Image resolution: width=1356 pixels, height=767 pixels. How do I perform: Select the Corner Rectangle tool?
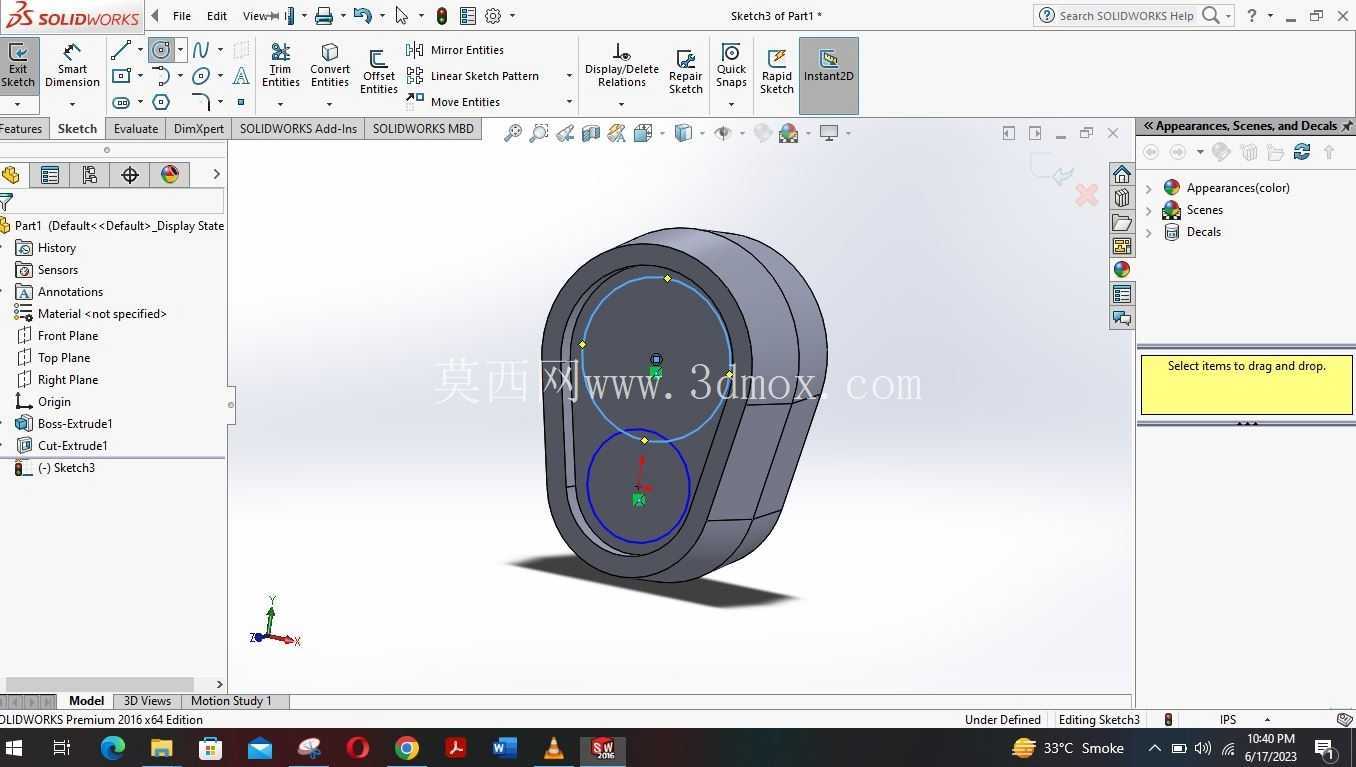click(x=121, y=76)
